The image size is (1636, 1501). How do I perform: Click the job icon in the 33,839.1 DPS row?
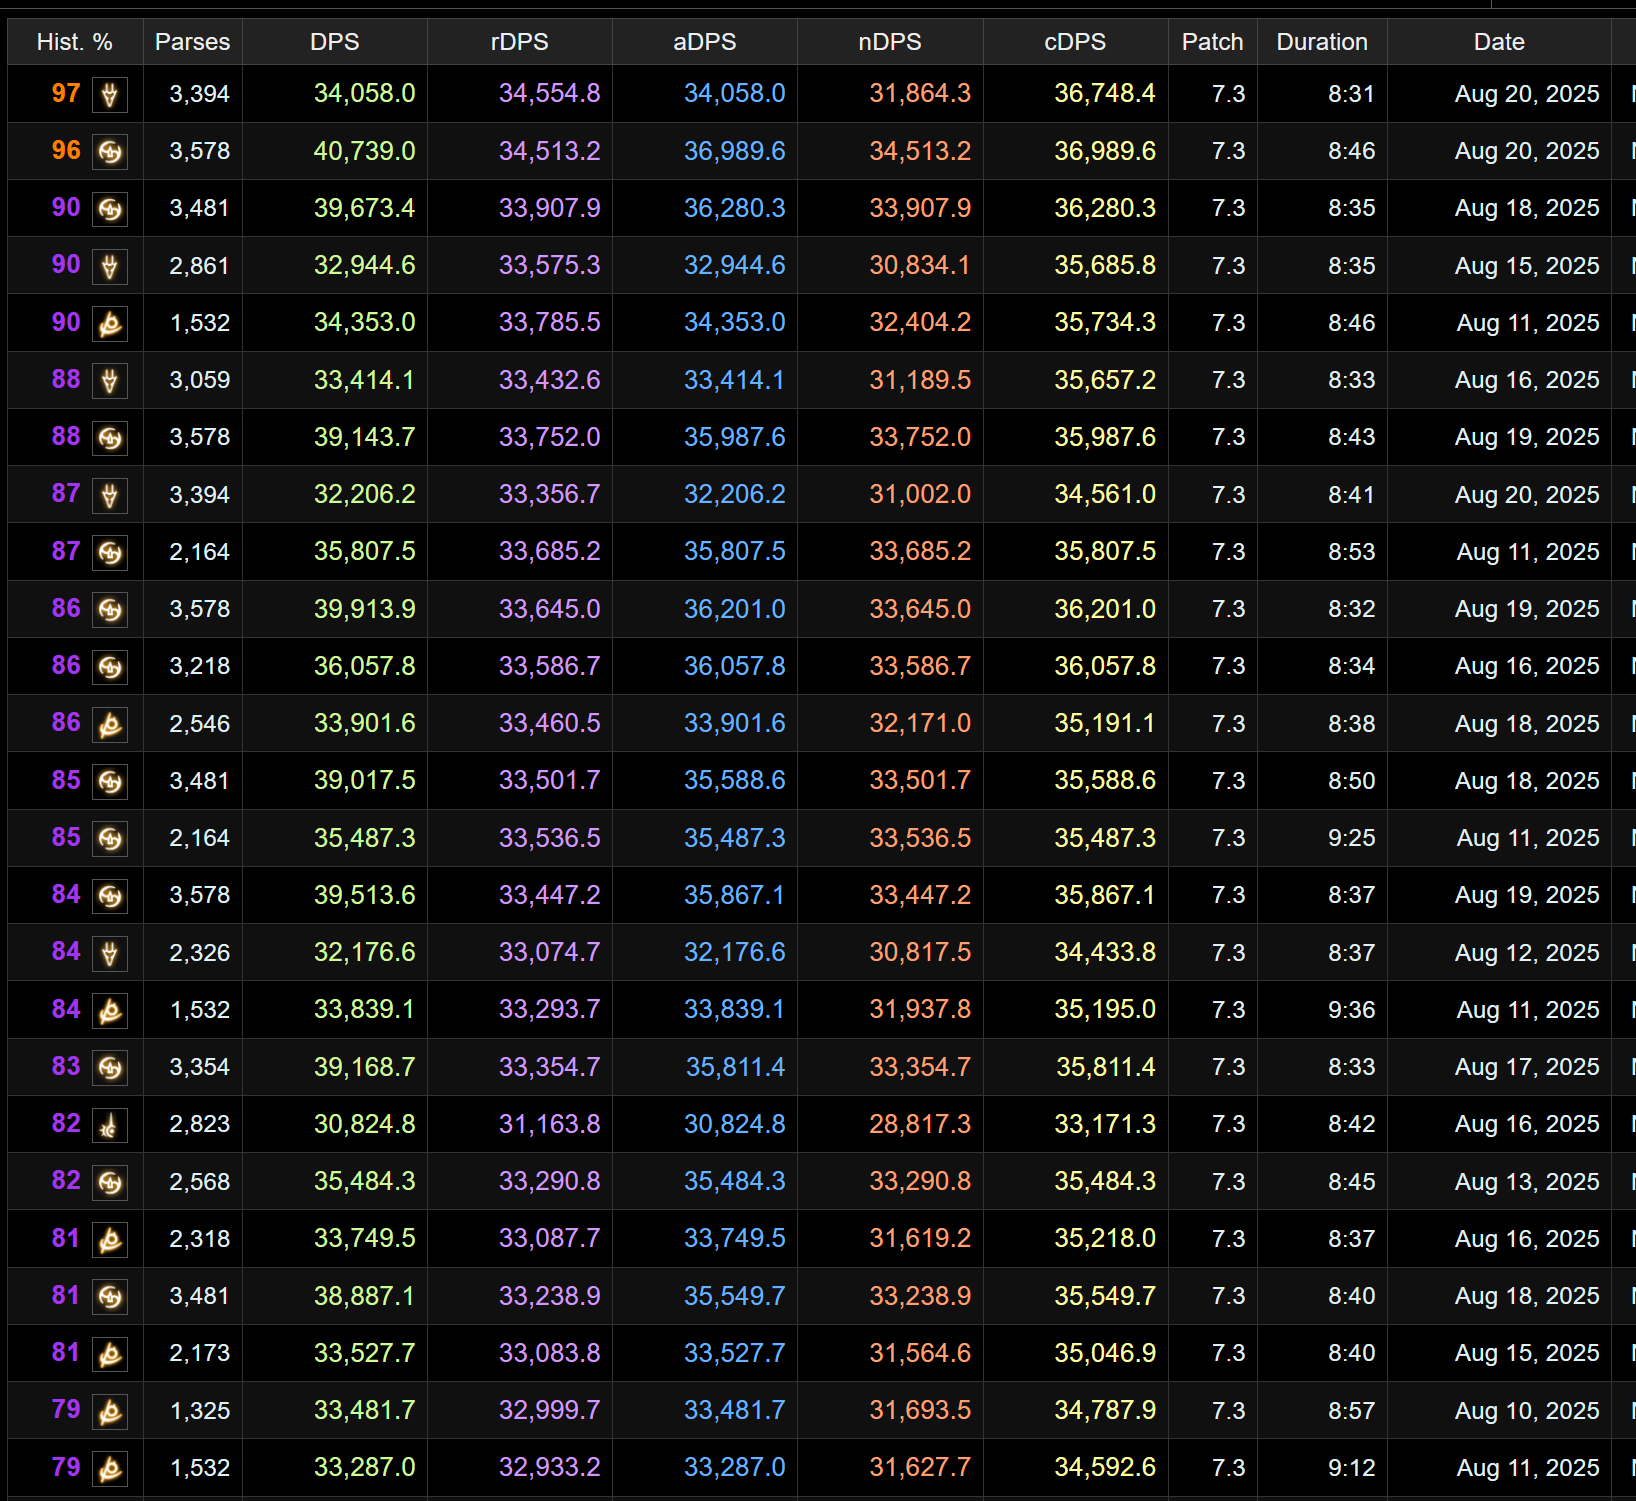[110, 1011]
